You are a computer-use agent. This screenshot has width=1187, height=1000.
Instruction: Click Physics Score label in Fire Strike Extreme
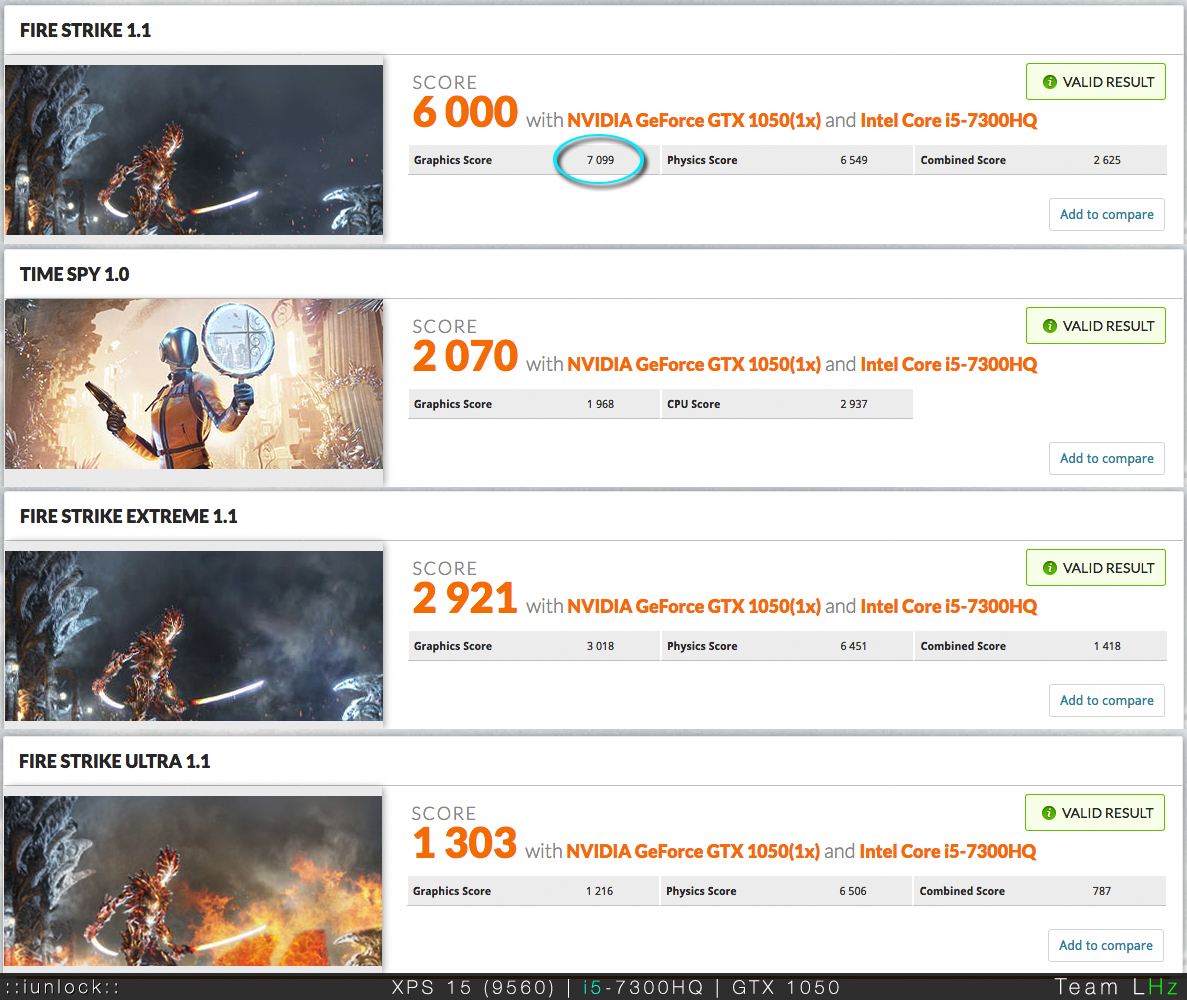click(x=702, y=646)
